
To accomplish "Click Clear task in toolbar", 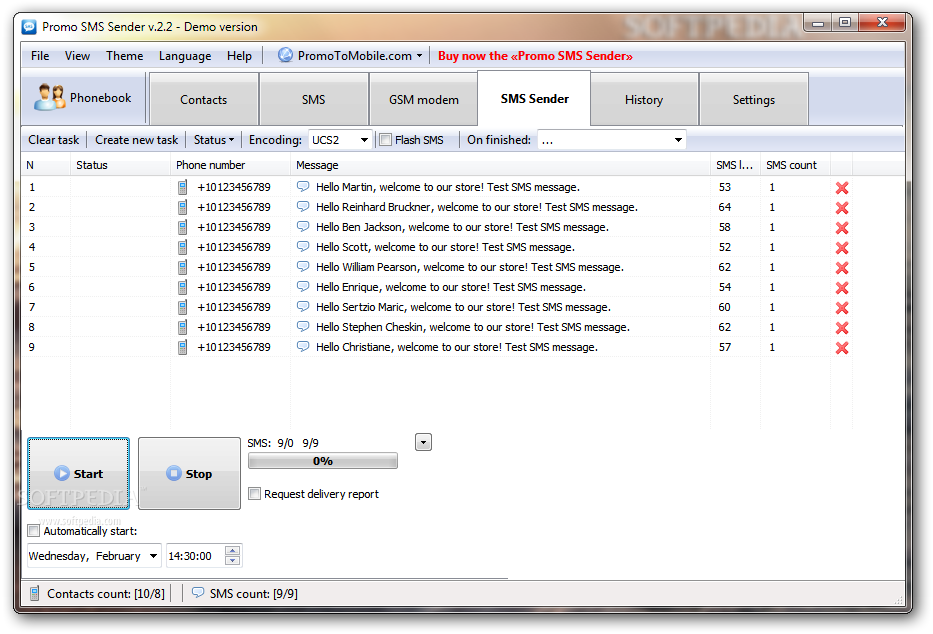I will [54, 140].
